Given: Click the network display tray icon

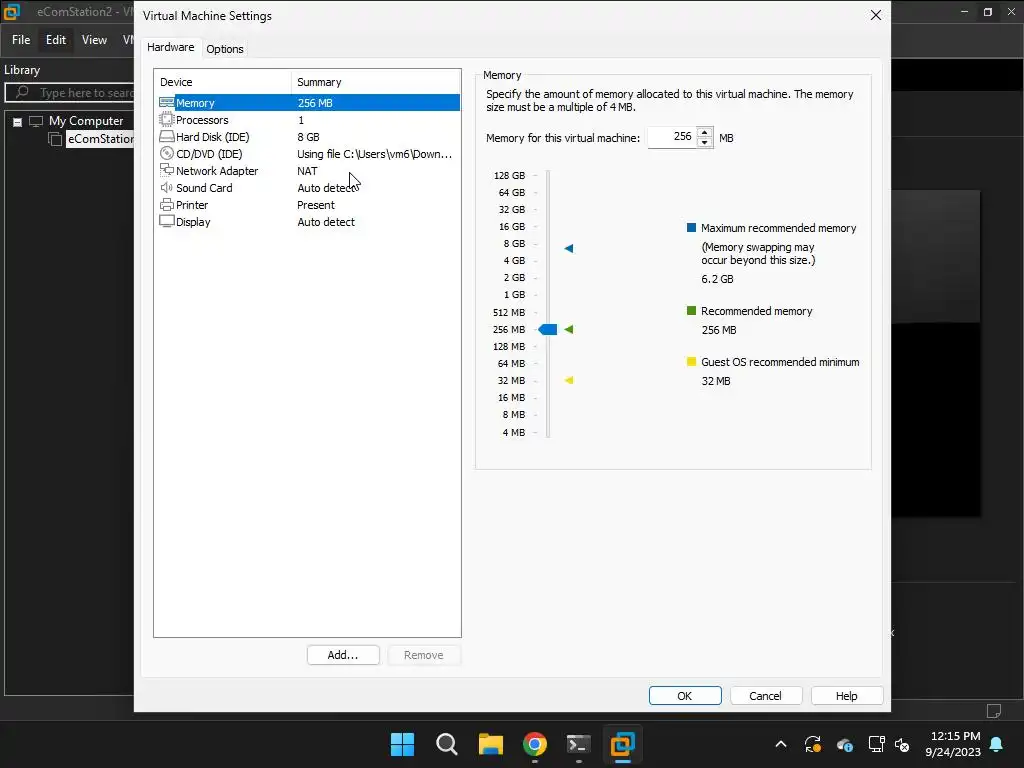Looking at the screenshot, I should pyautogui.click(x=876, y=744).
